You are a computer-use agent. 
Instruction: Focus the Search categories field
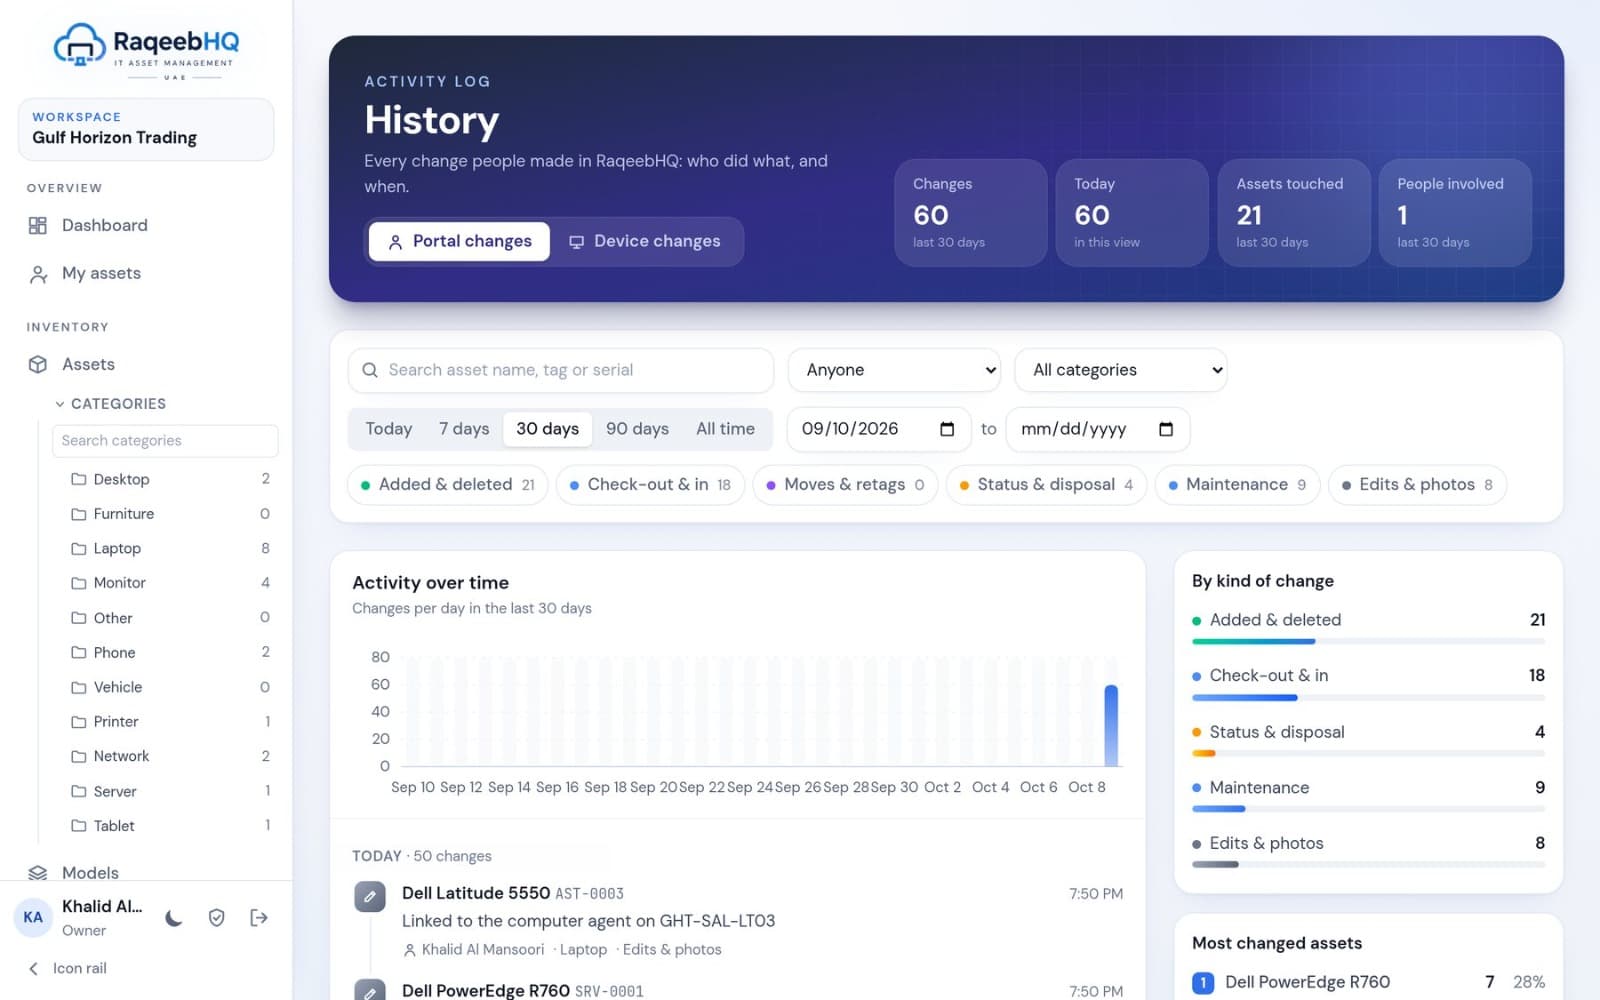(165, 441)
